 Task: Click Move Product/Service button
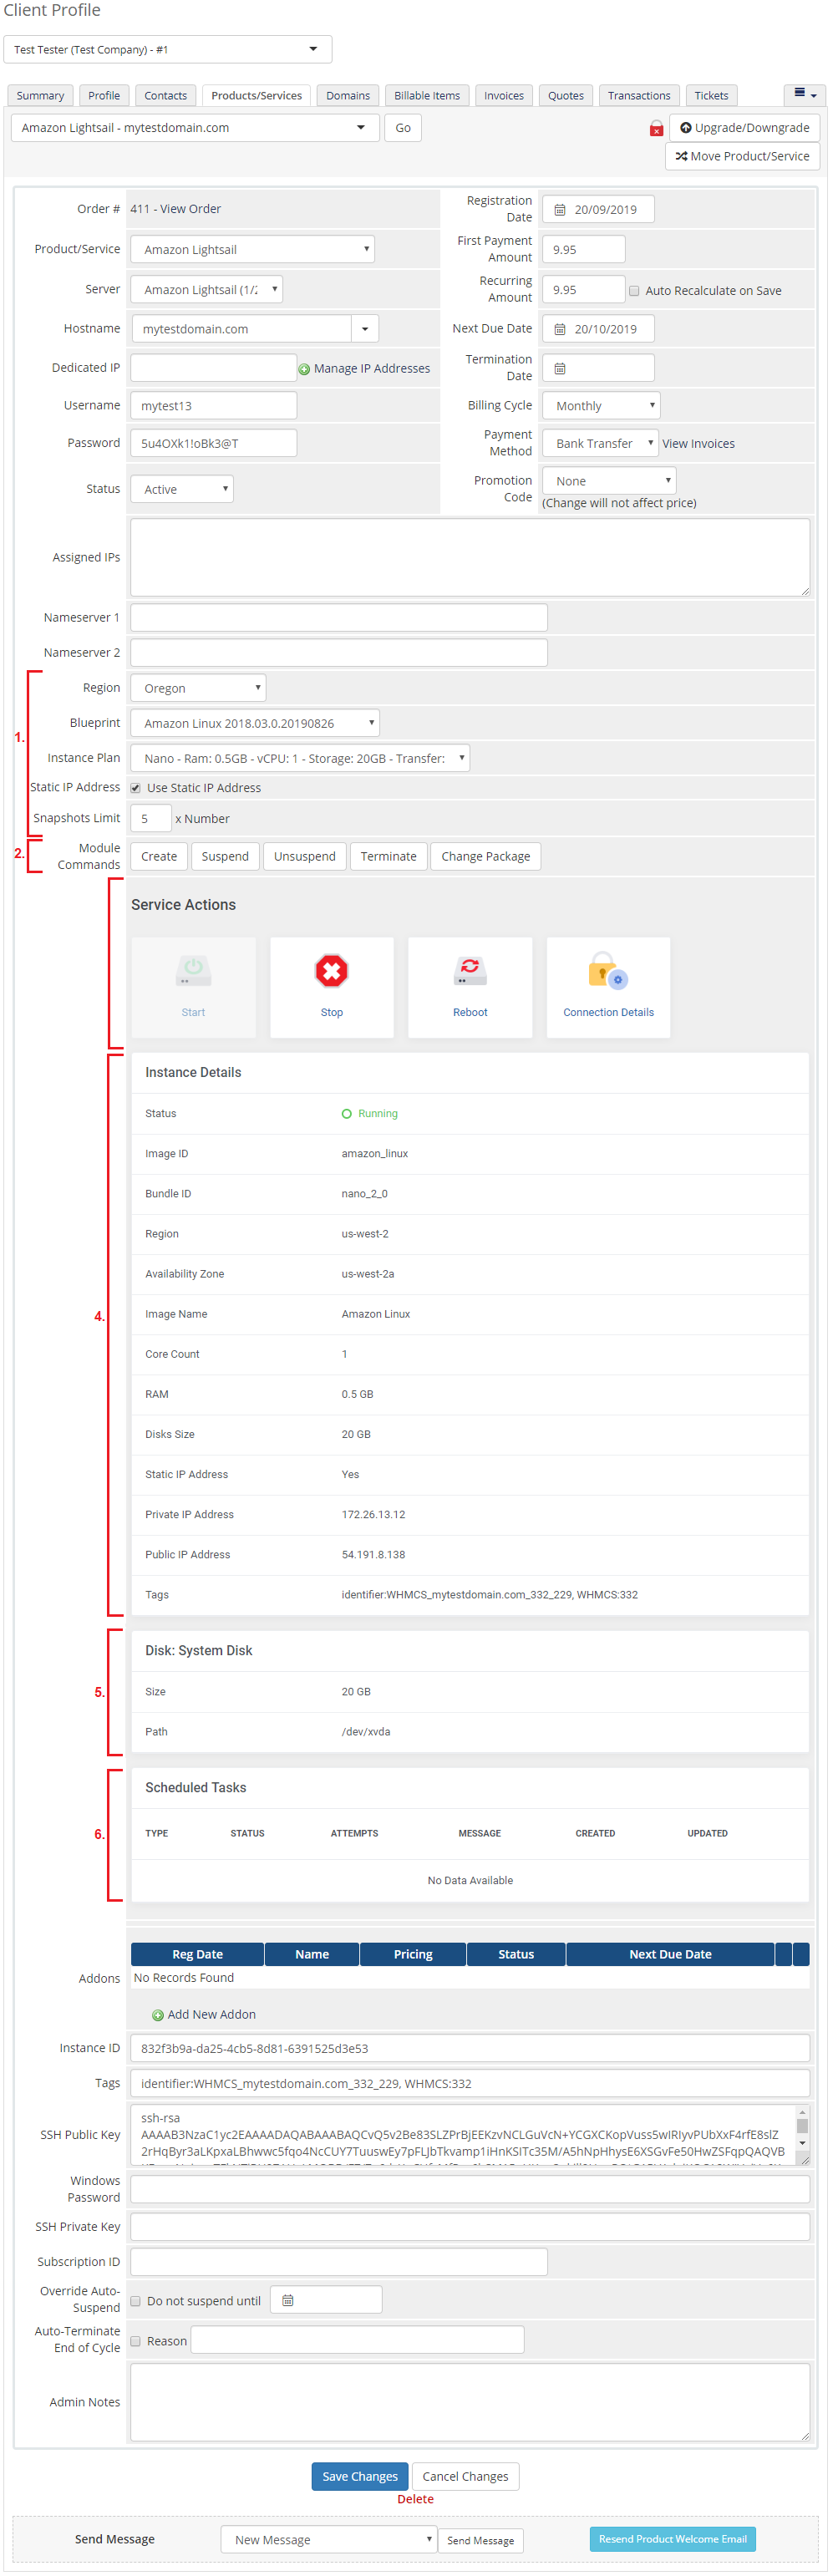(x=743, y=156)
